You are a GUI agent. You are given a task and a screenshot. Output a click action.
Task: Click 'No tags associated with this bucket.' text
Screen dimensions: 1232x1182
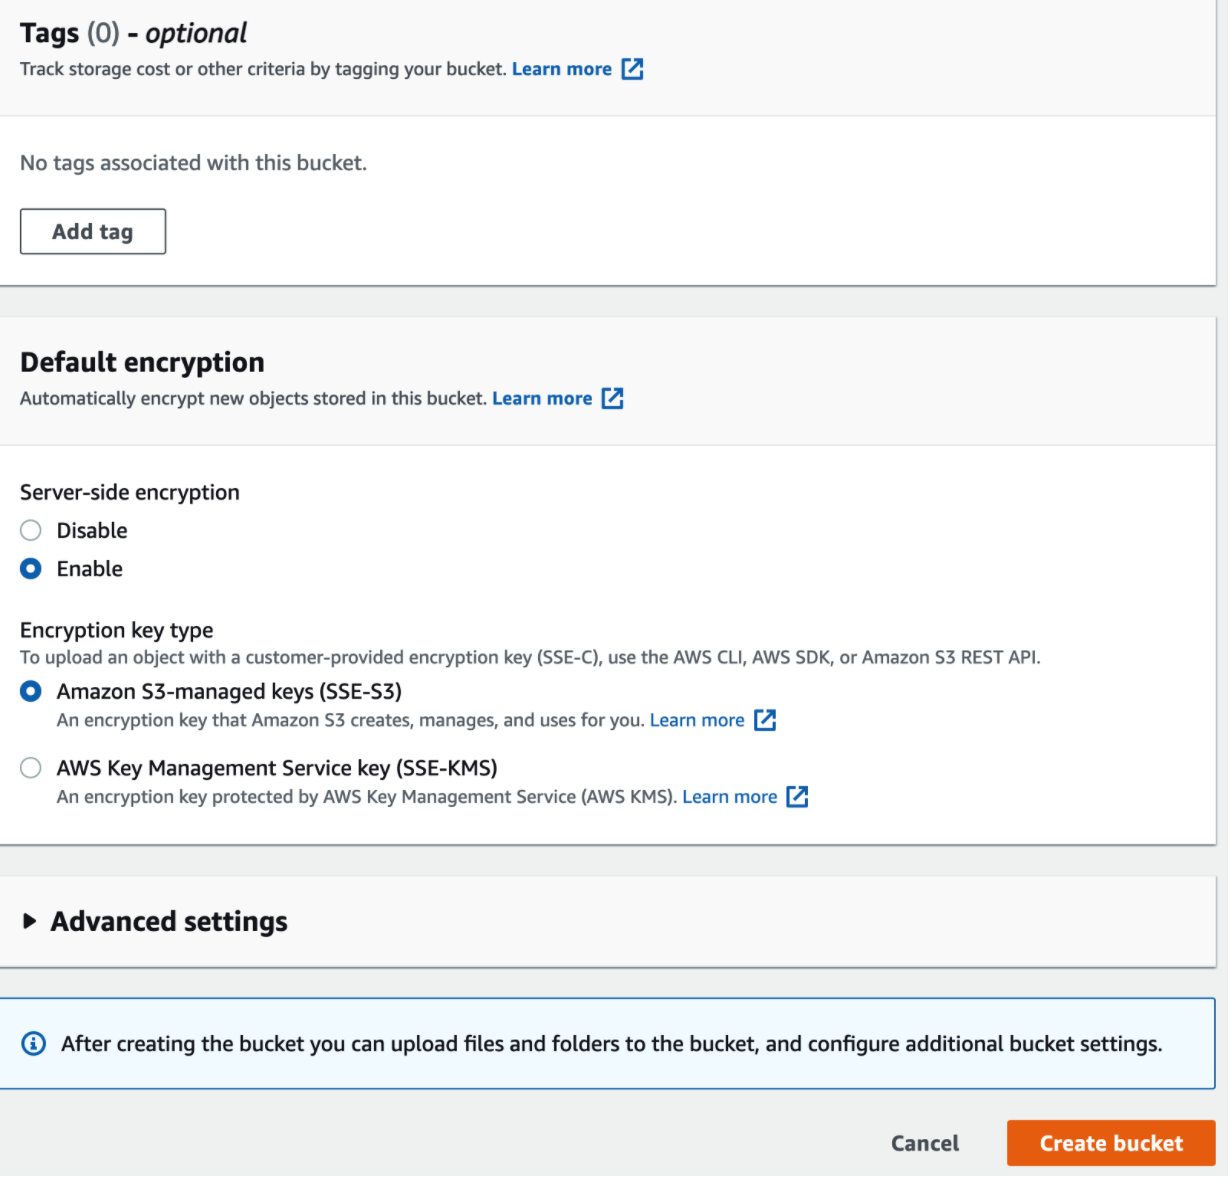194,163
